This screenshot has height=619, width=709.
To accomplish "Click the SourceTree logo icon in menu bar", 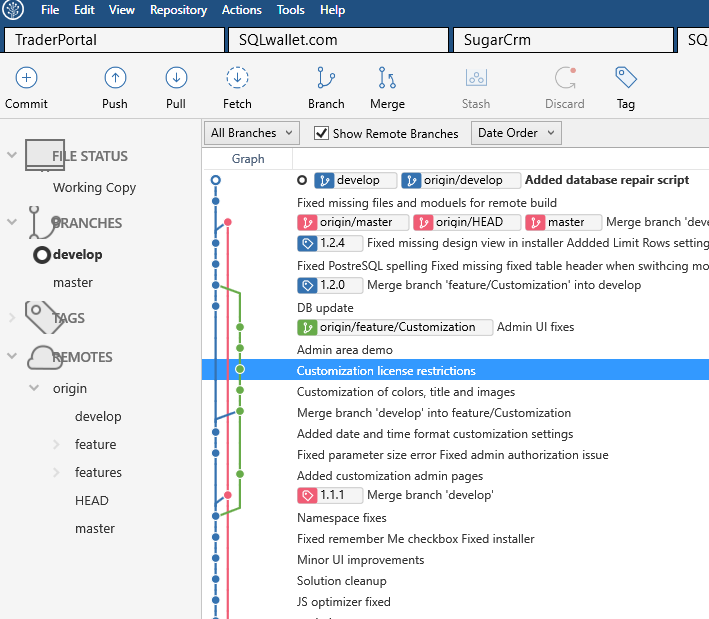I will (13, 9).
